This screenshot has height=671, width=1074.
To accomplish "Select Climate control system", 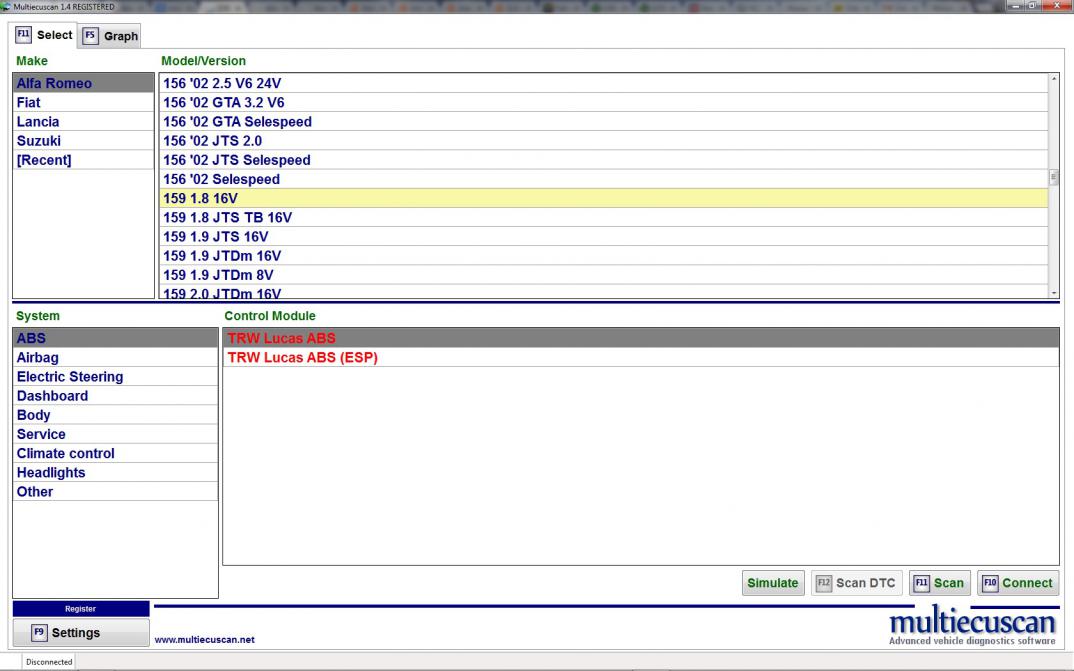I will (x=115, y=453).
